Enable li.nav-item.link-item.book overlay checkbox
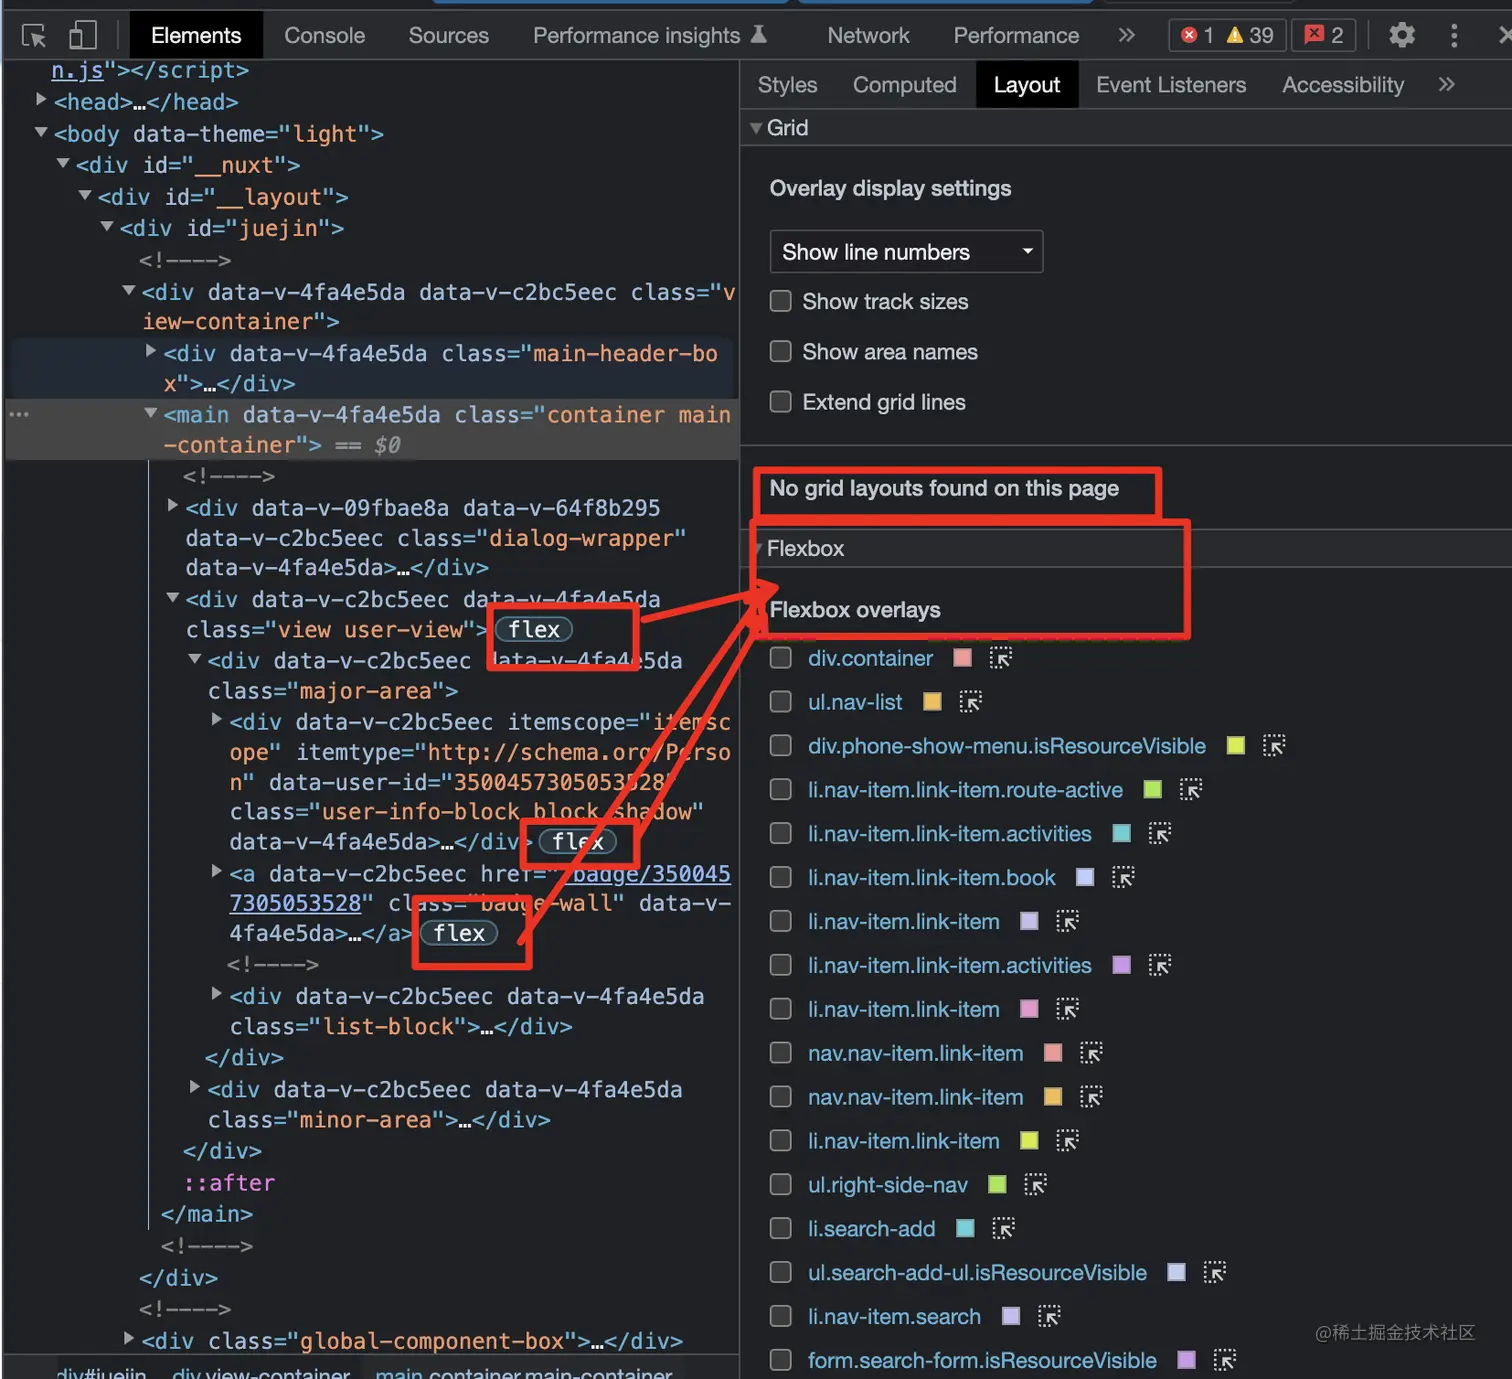This screenshot has height=1379, width=1512. (781, 878)
